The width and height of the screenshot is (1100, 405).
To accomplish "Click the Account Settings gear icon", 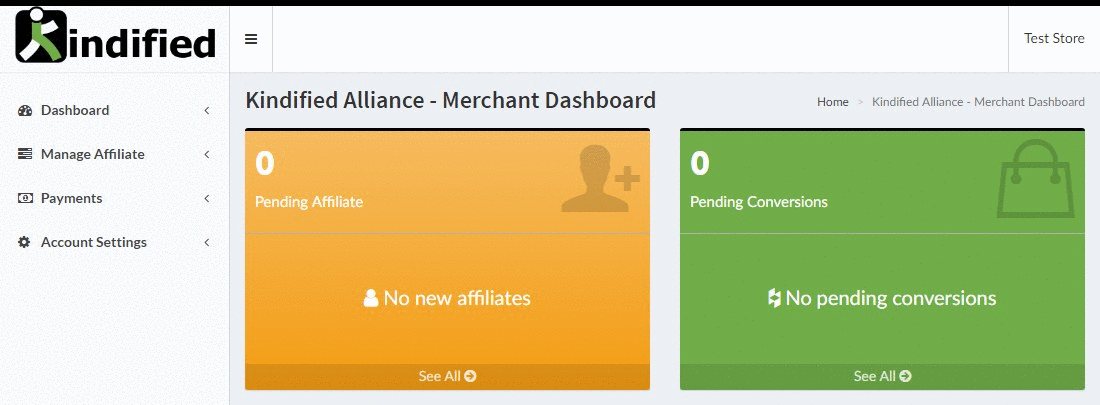I will [x=26, y=243].
